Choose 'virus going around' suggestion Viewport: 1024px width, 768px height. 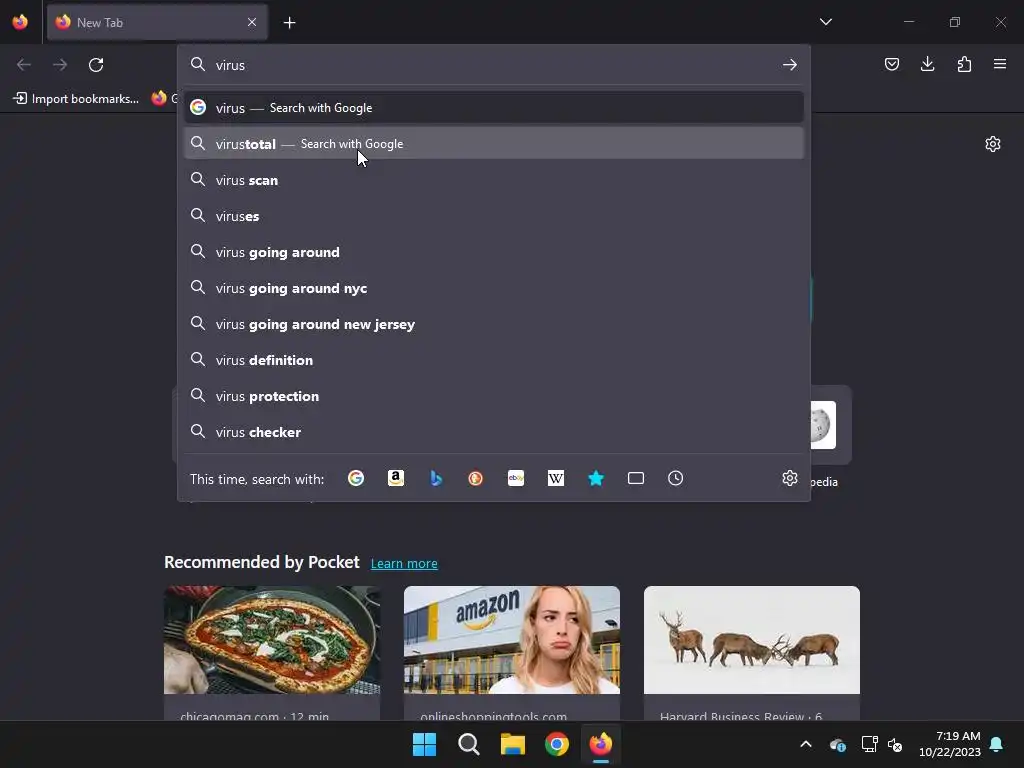pos(494,252)
